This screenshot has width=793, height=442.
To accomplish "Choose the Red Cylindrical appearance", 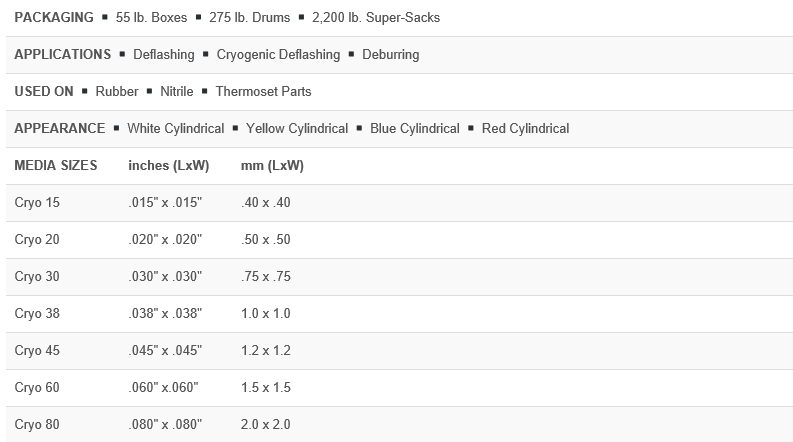I will point(525,128).
